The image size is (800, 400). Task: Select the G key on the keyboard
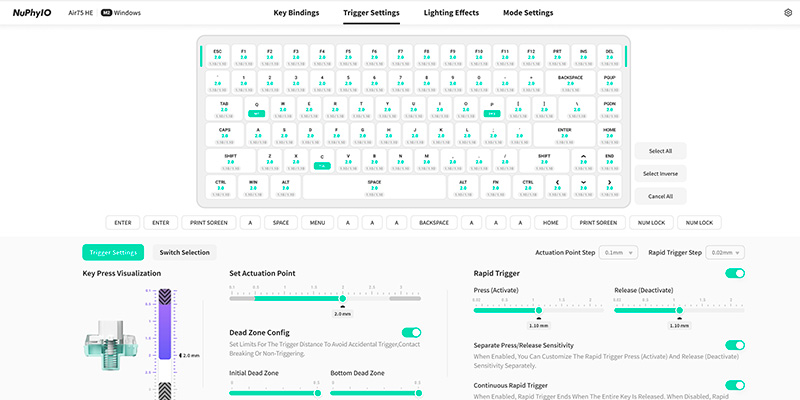pyautogui.click(x=362, y=135)
